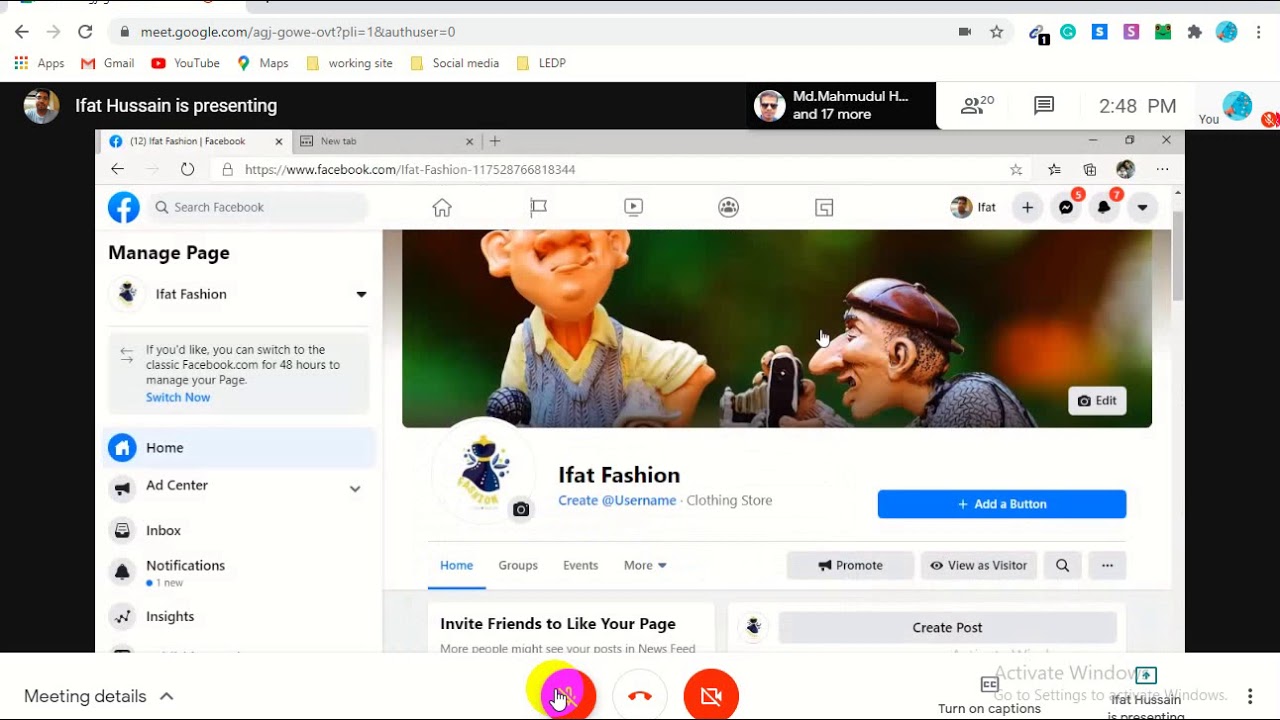The width and height of the screenshot is (1280, 720).
Task: Select the page Groups tab
Action: [x=518, y=565]
